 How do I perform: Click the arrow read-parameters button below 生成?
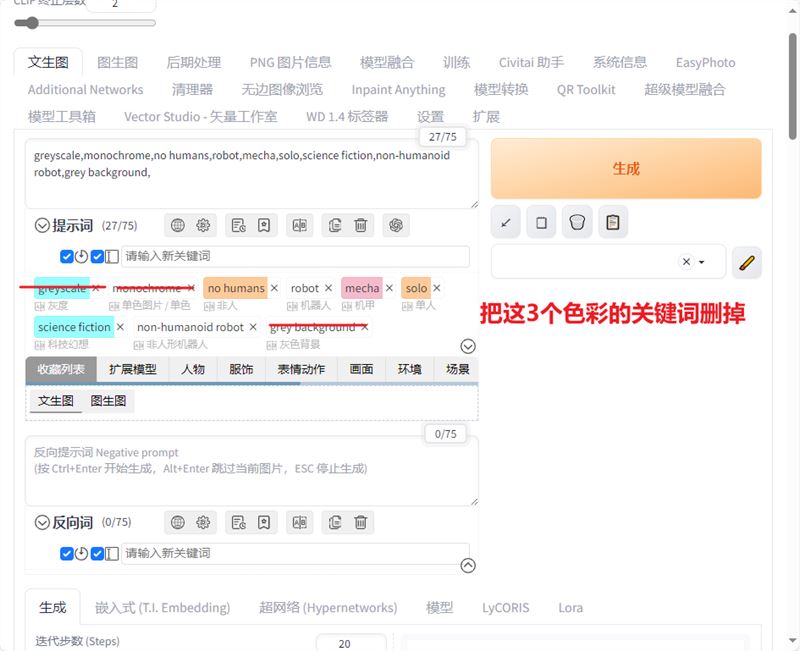pos(506,222)
